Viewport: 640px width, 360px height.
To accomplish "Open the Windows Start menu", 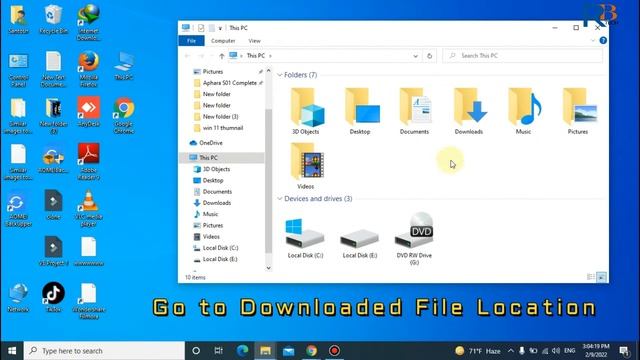I will pos(12,351).
